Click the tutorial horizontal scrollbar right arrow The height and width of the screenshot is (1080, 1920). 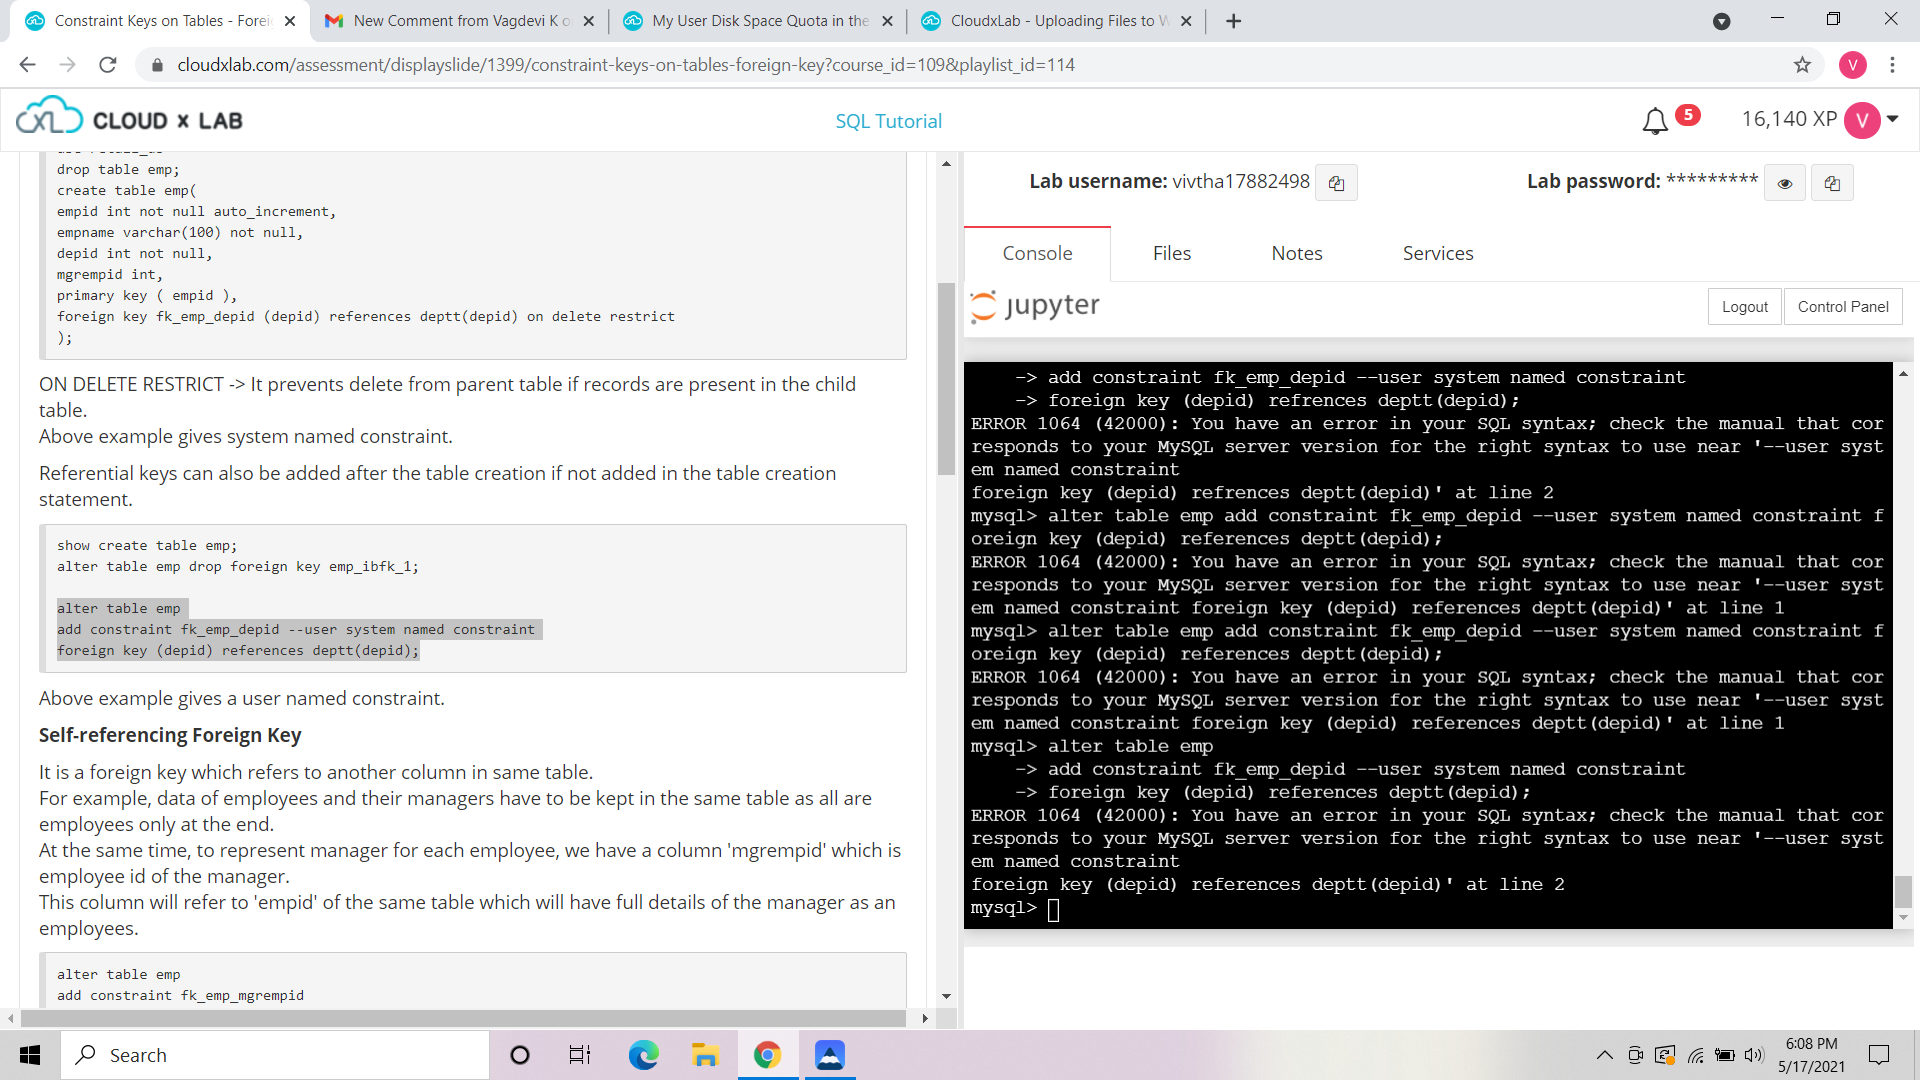tap(925, 1018)
